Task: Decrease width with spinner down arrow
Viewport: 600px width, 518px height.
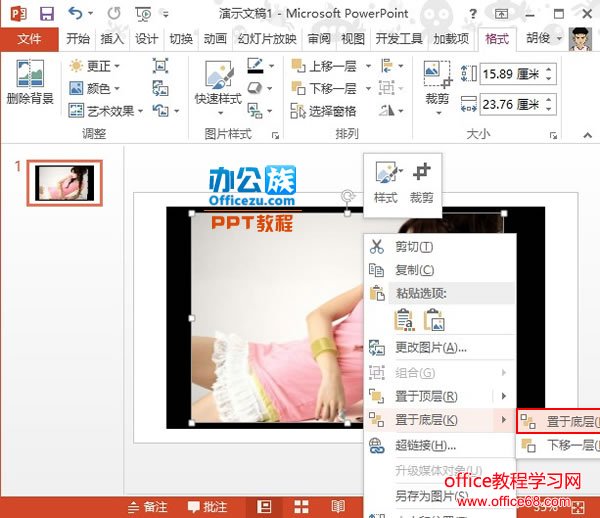Action: tap(549, 109)
